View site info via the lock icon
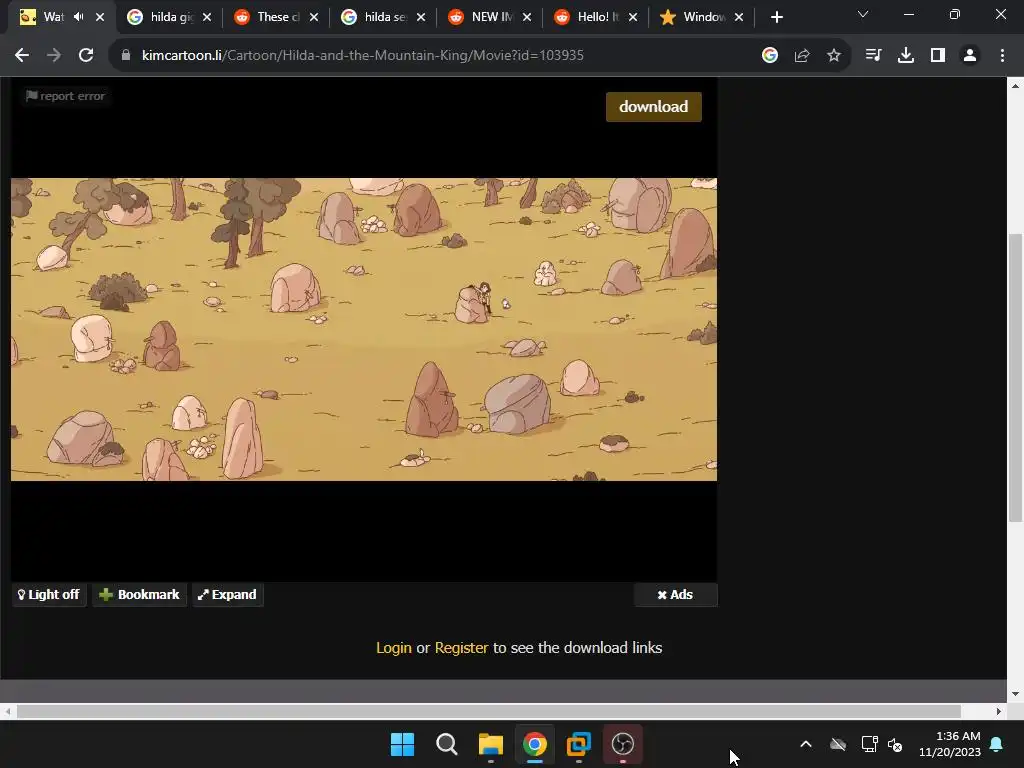This screenshot has height=768, width=1024. point(126,56)
